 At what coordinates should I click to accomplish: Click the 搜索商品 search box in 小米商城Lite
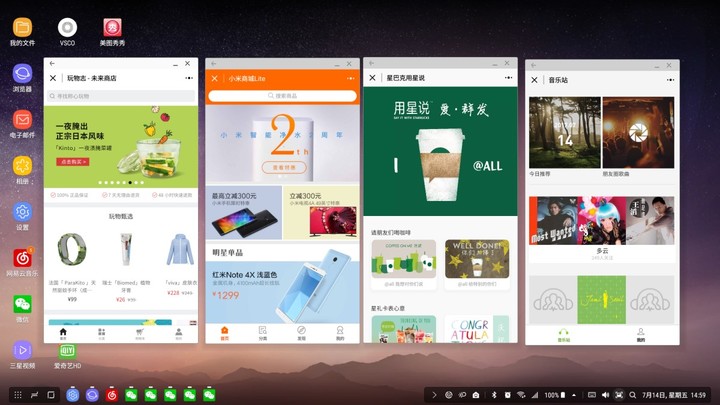point(282,96)
